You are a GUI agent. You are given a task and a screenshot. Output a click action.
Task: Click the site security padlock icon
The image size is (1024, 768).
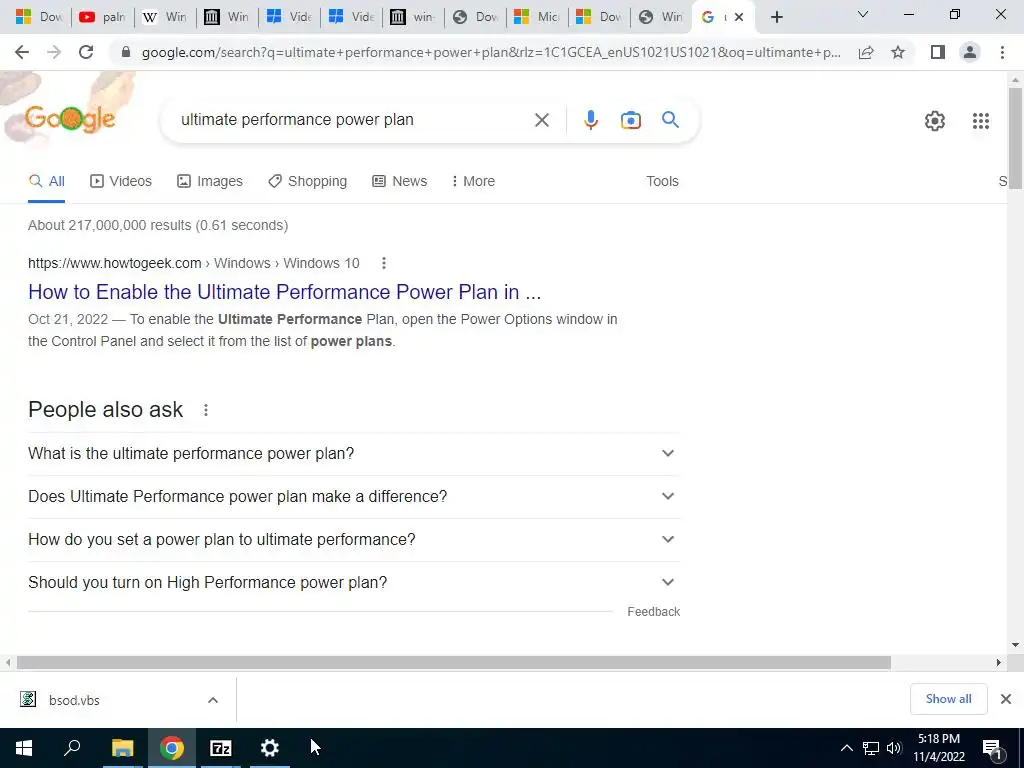(x=126, y=52)
